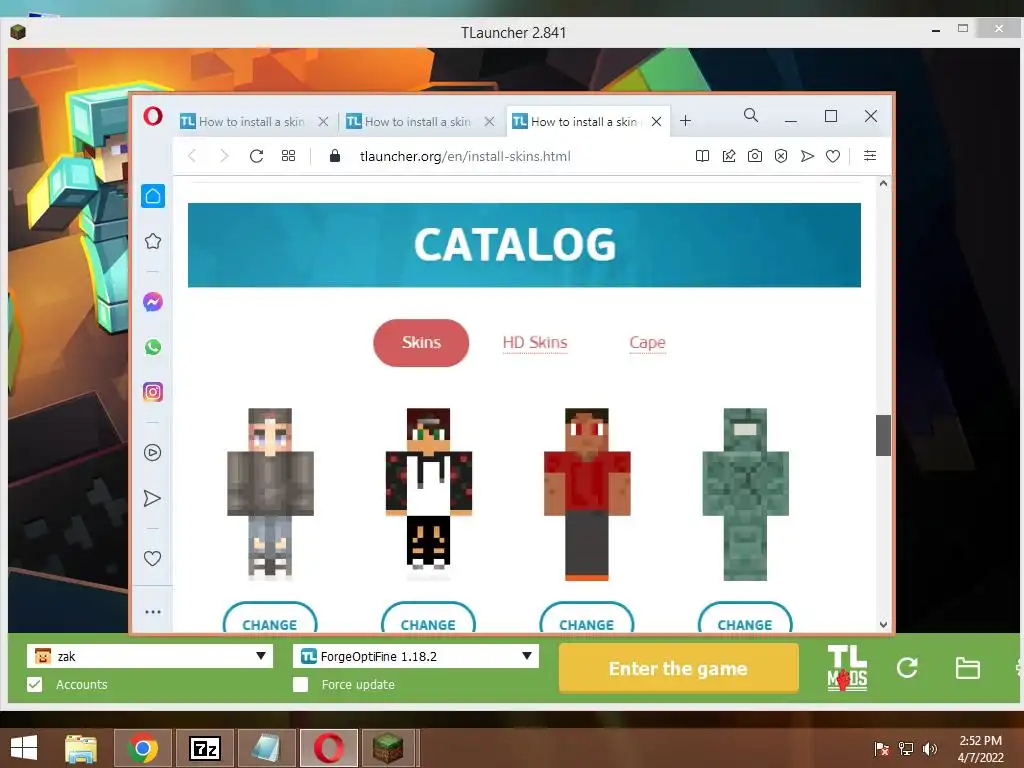Select the Skins catalog tab
The image size is (1024, 768).
pos(421,343)
